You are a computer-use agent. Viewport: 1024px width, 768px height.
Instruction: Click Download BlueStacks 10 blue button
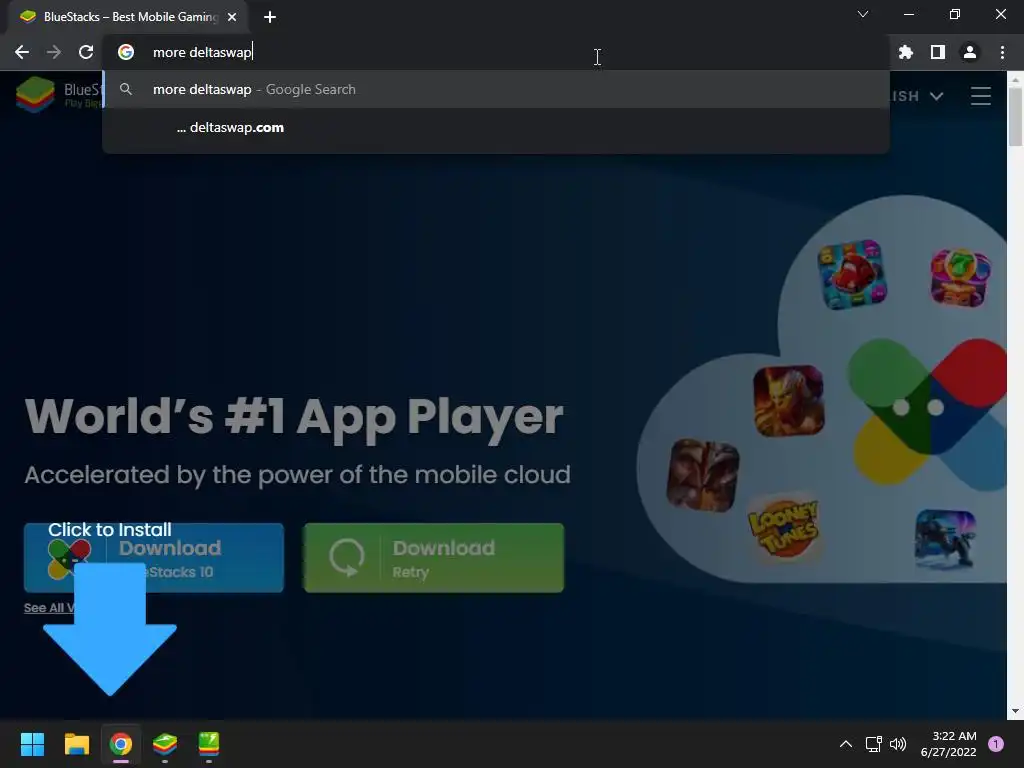[x=154, y=558]
